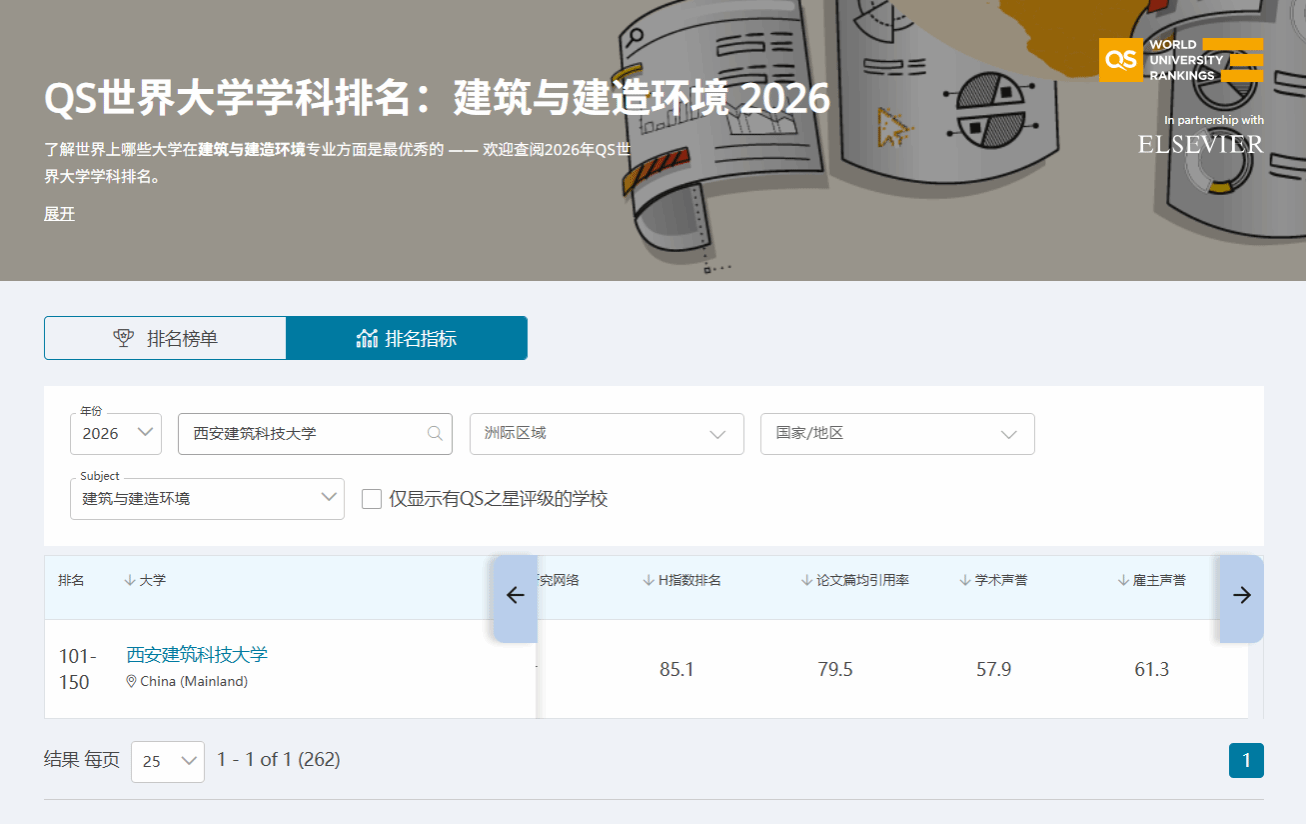Go to page 1 in pagination
Image resolution: width=1306 pixels, height=824 pixels.
[x=1246, y=761]
